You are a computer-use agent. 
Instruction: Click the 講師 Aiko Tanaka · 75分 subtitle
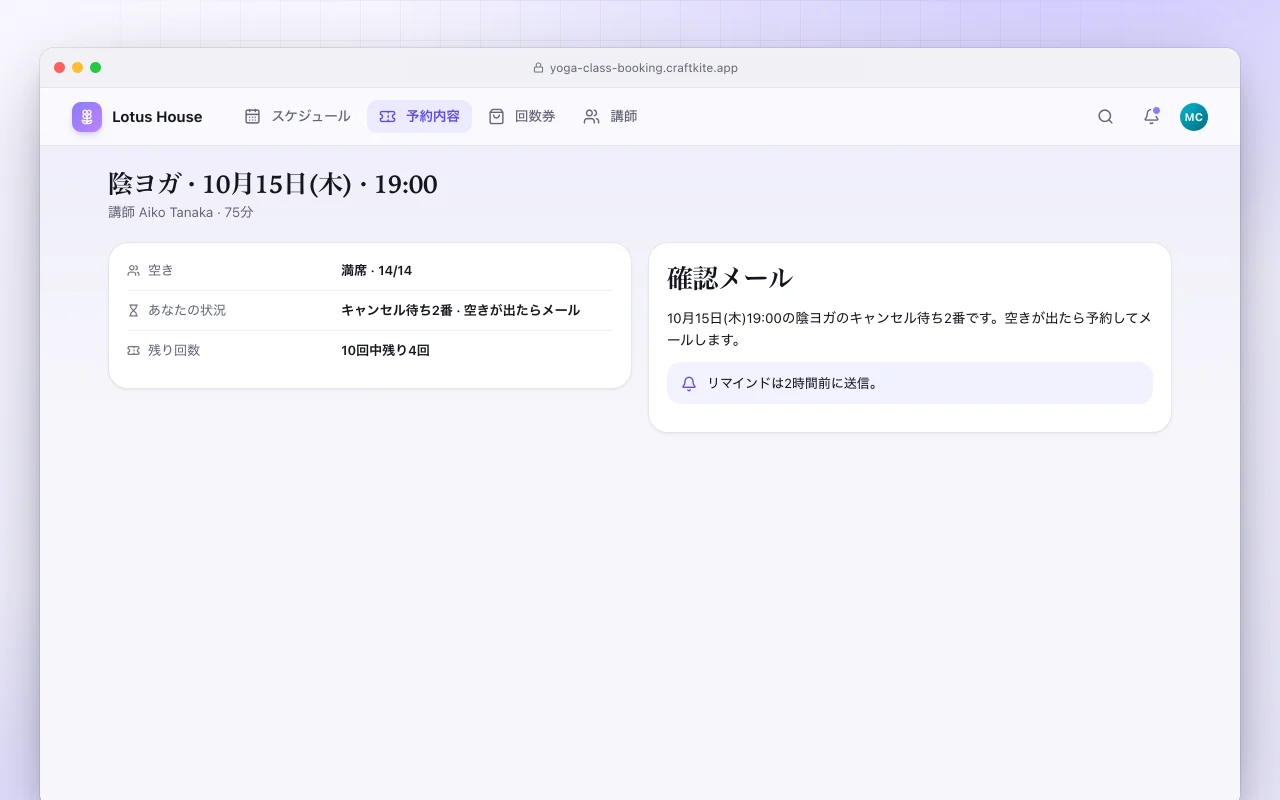coord(181,212)
